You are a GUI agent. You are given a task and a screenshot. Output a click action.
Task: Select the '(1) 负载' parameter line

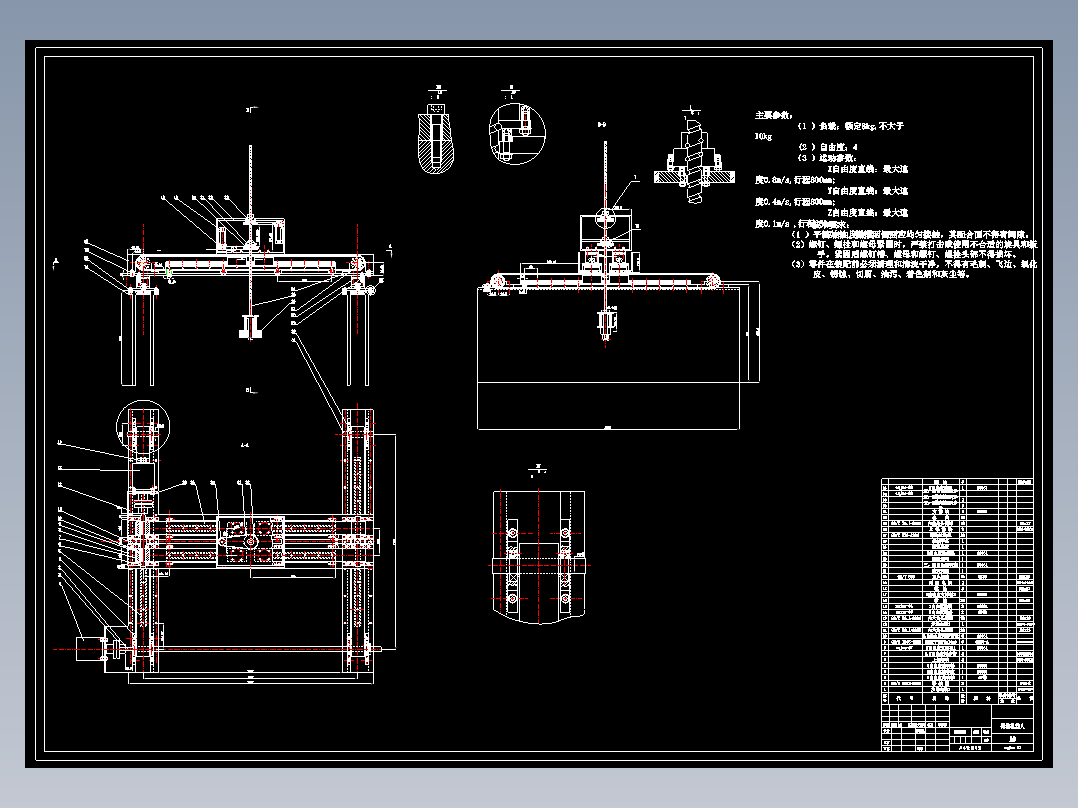tap(851, 126)
